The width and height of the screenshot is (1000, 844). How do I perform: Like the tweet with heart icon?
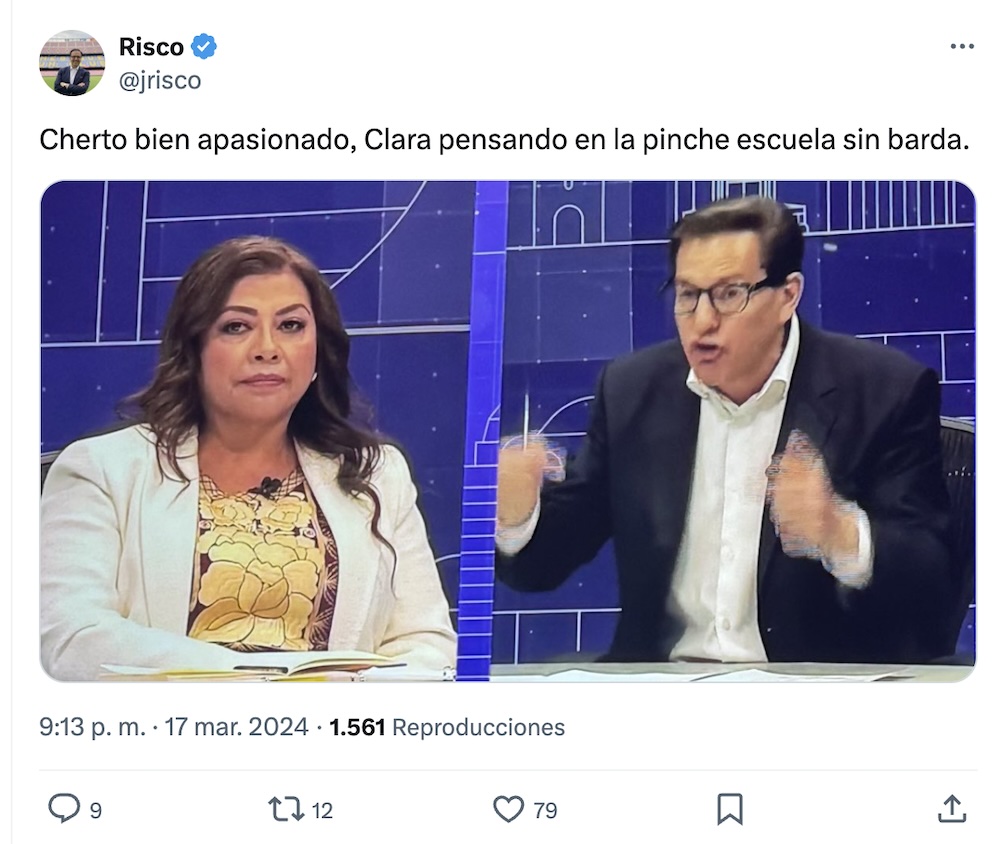(508, 809)
